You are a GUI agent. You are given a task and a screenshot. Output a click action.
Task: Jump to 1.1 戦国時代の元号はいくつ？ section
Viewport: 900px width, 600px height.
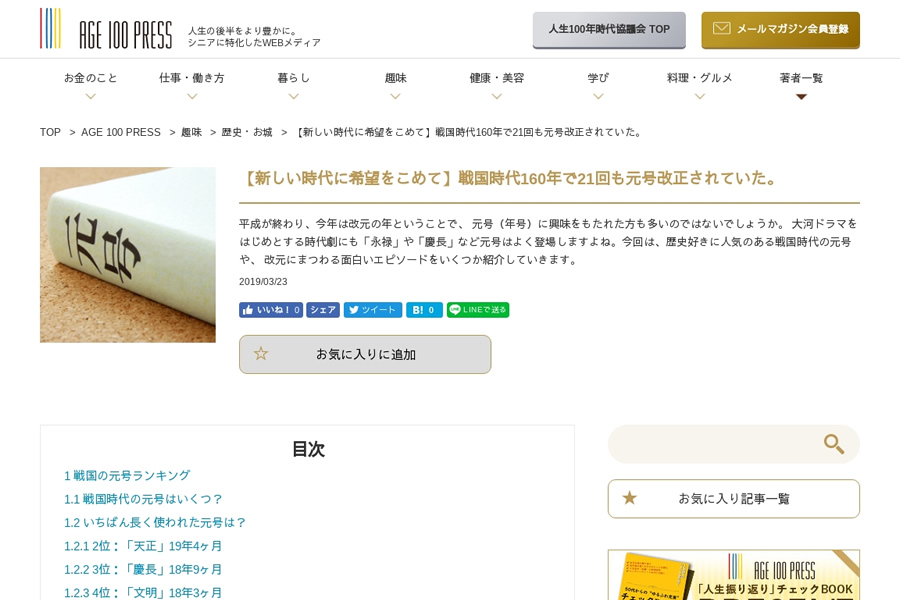[x=143, y=499]
